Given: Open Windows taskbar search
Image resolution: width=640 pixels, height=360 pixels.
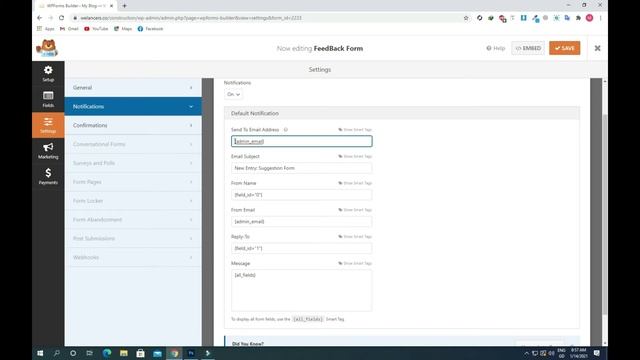Looking at the screenshot, I should point(57,353).
